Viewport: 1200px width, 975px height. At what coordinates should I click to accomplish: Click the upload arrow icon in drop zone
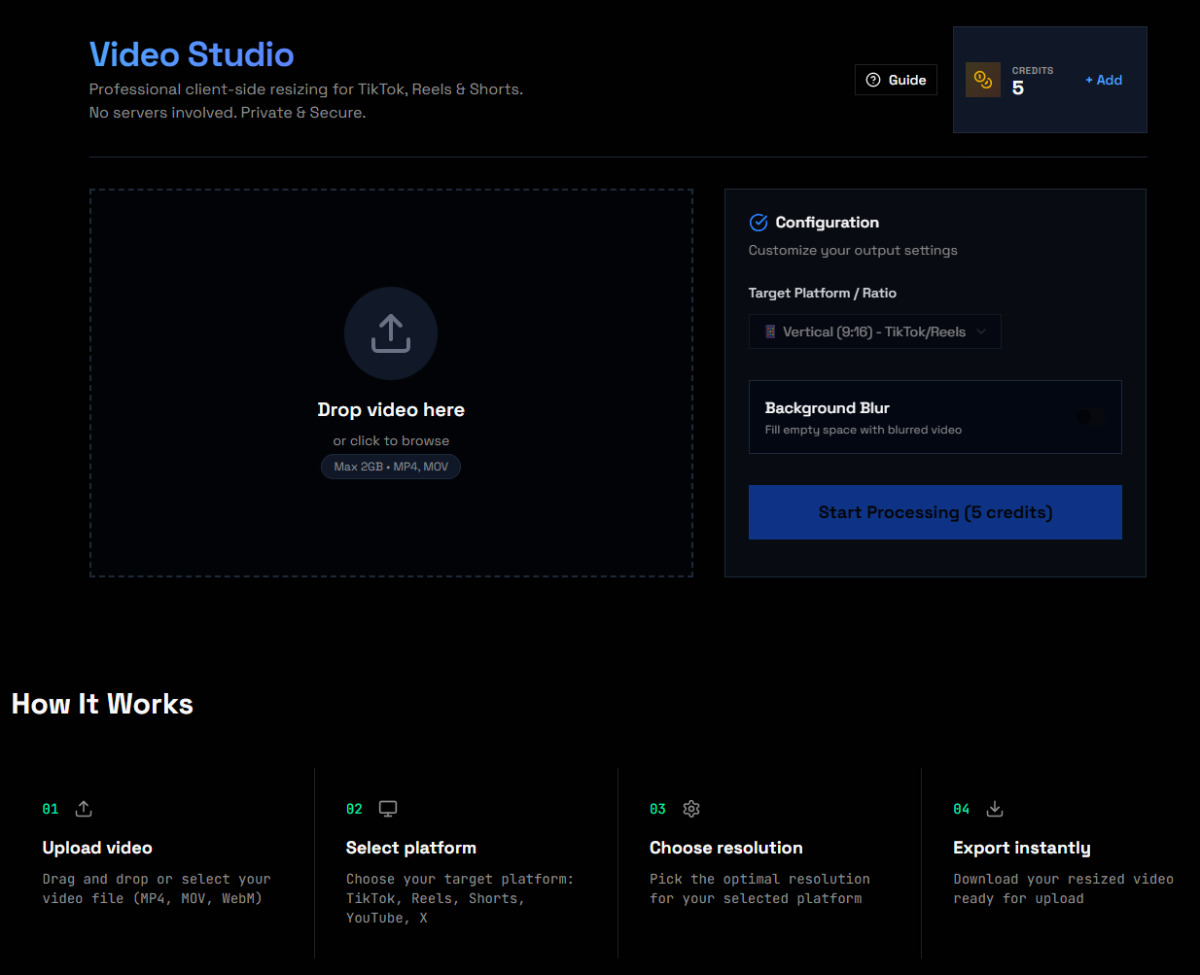390,333
